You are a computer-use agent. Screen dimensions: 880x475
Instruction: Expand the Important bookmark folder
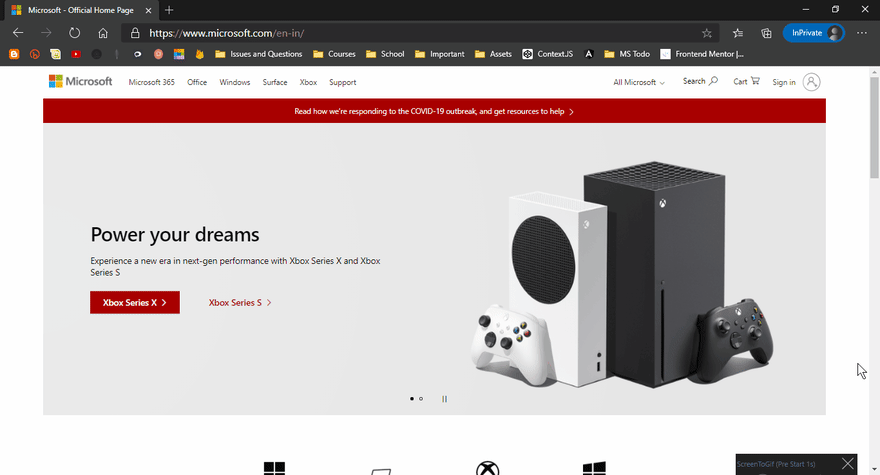coord(439,54)
